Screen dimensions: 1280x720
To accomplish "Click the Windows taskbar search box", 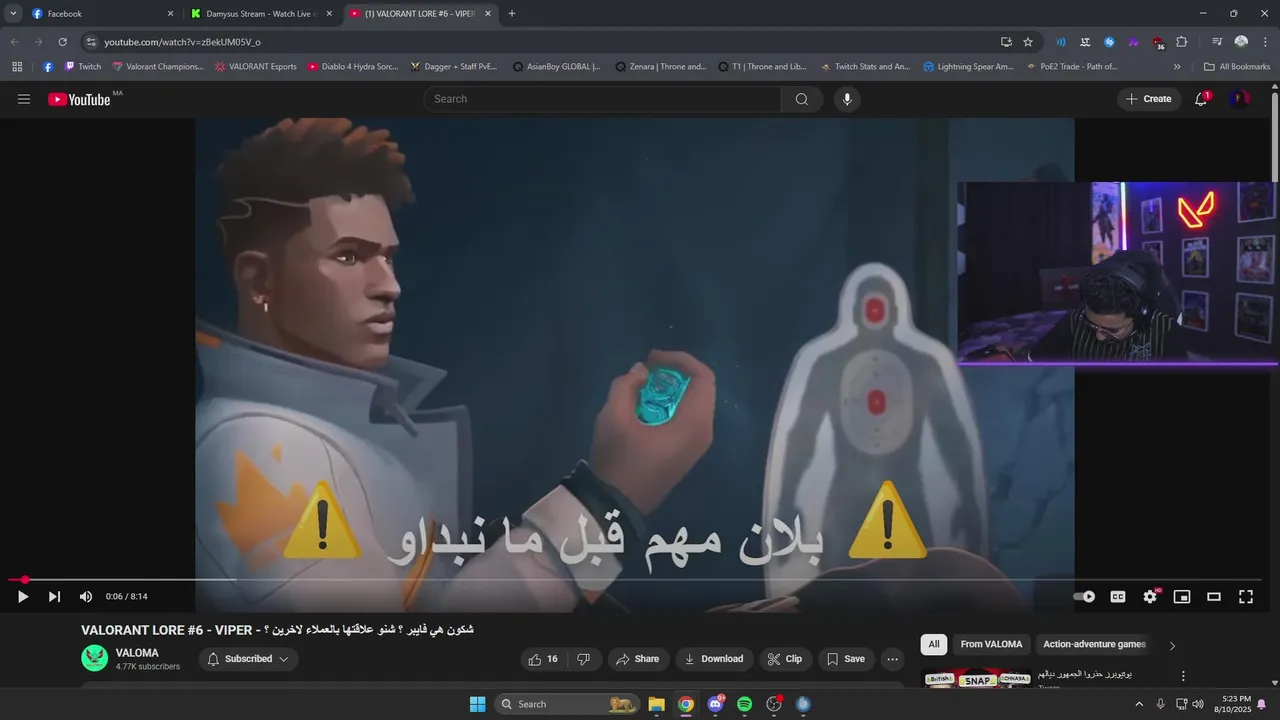I will coord(567,704).
